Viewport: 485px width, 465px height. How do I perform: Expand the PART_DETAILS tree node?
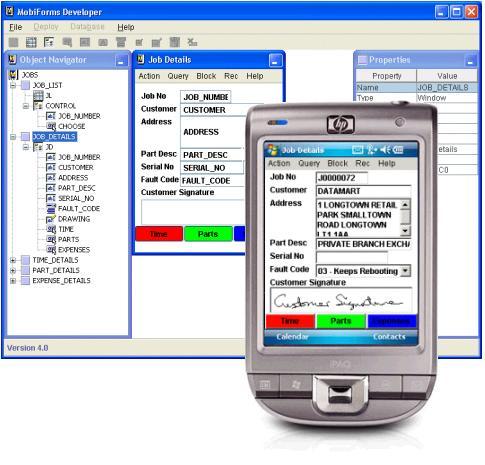coord(13,270)
